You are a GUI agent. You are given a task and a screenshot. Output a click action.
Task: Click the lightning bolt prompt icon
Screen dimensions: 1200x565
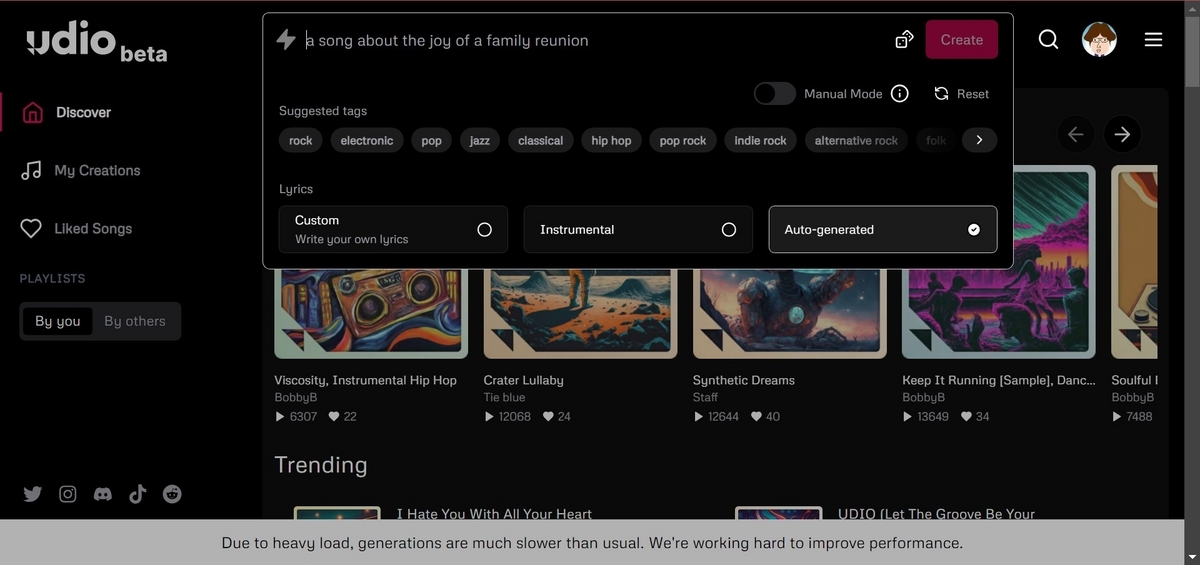286,40
